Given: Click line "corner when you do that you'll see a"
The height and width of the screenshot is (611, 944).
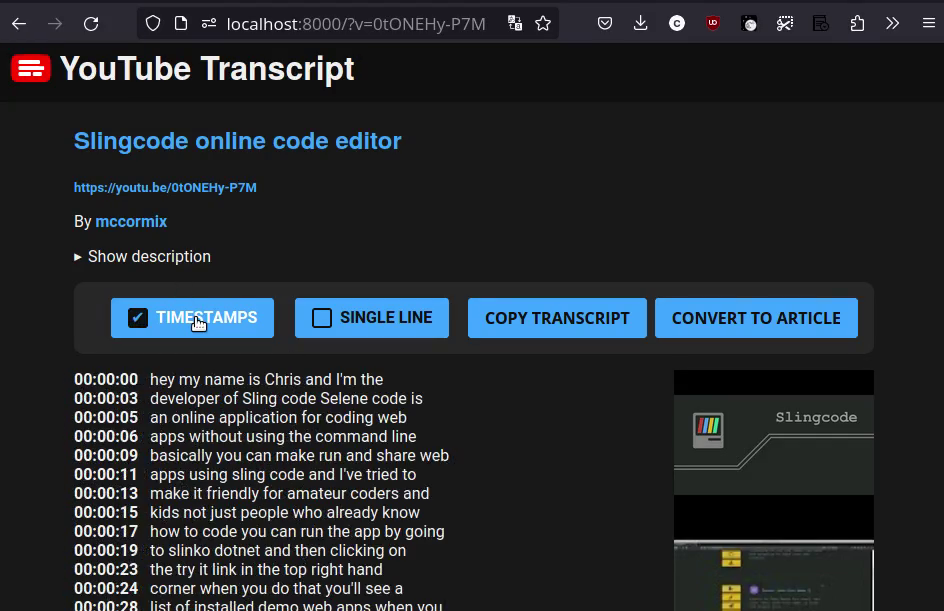Looking at the screenshot, I should click(276, 589).
